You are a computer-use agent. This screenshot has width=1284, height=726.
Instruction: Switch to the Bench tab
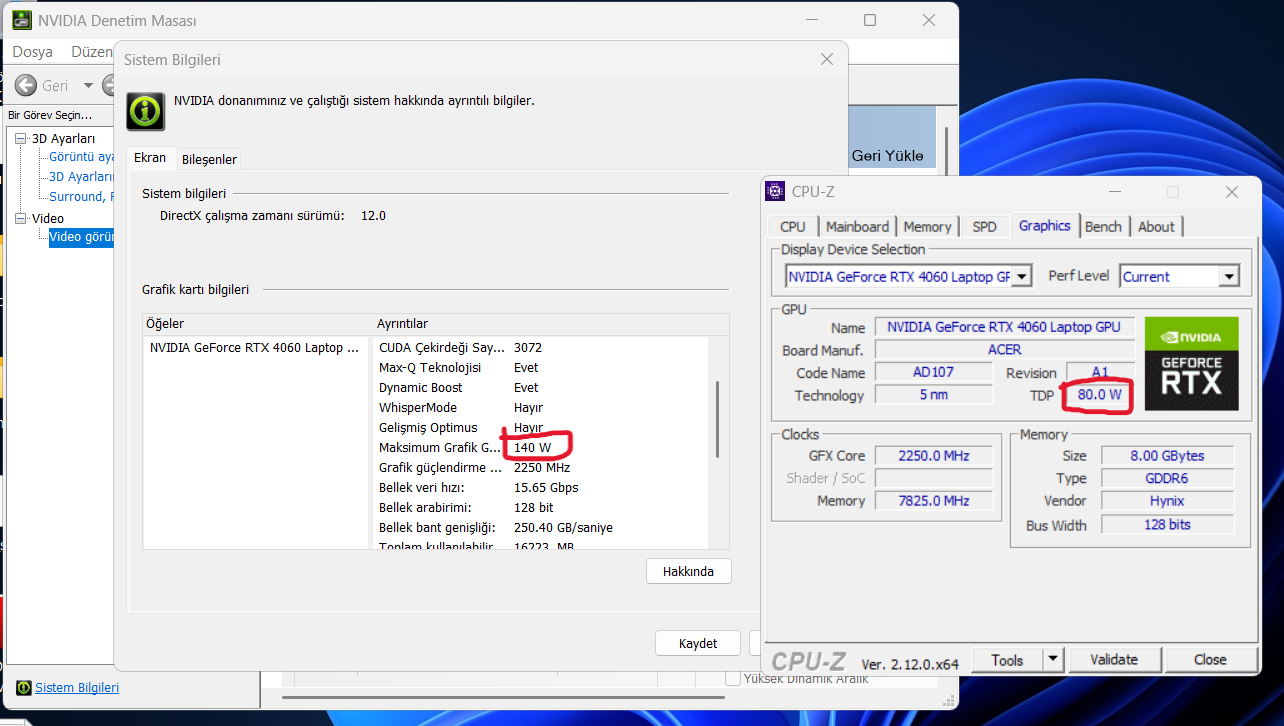pos(1104,227)
